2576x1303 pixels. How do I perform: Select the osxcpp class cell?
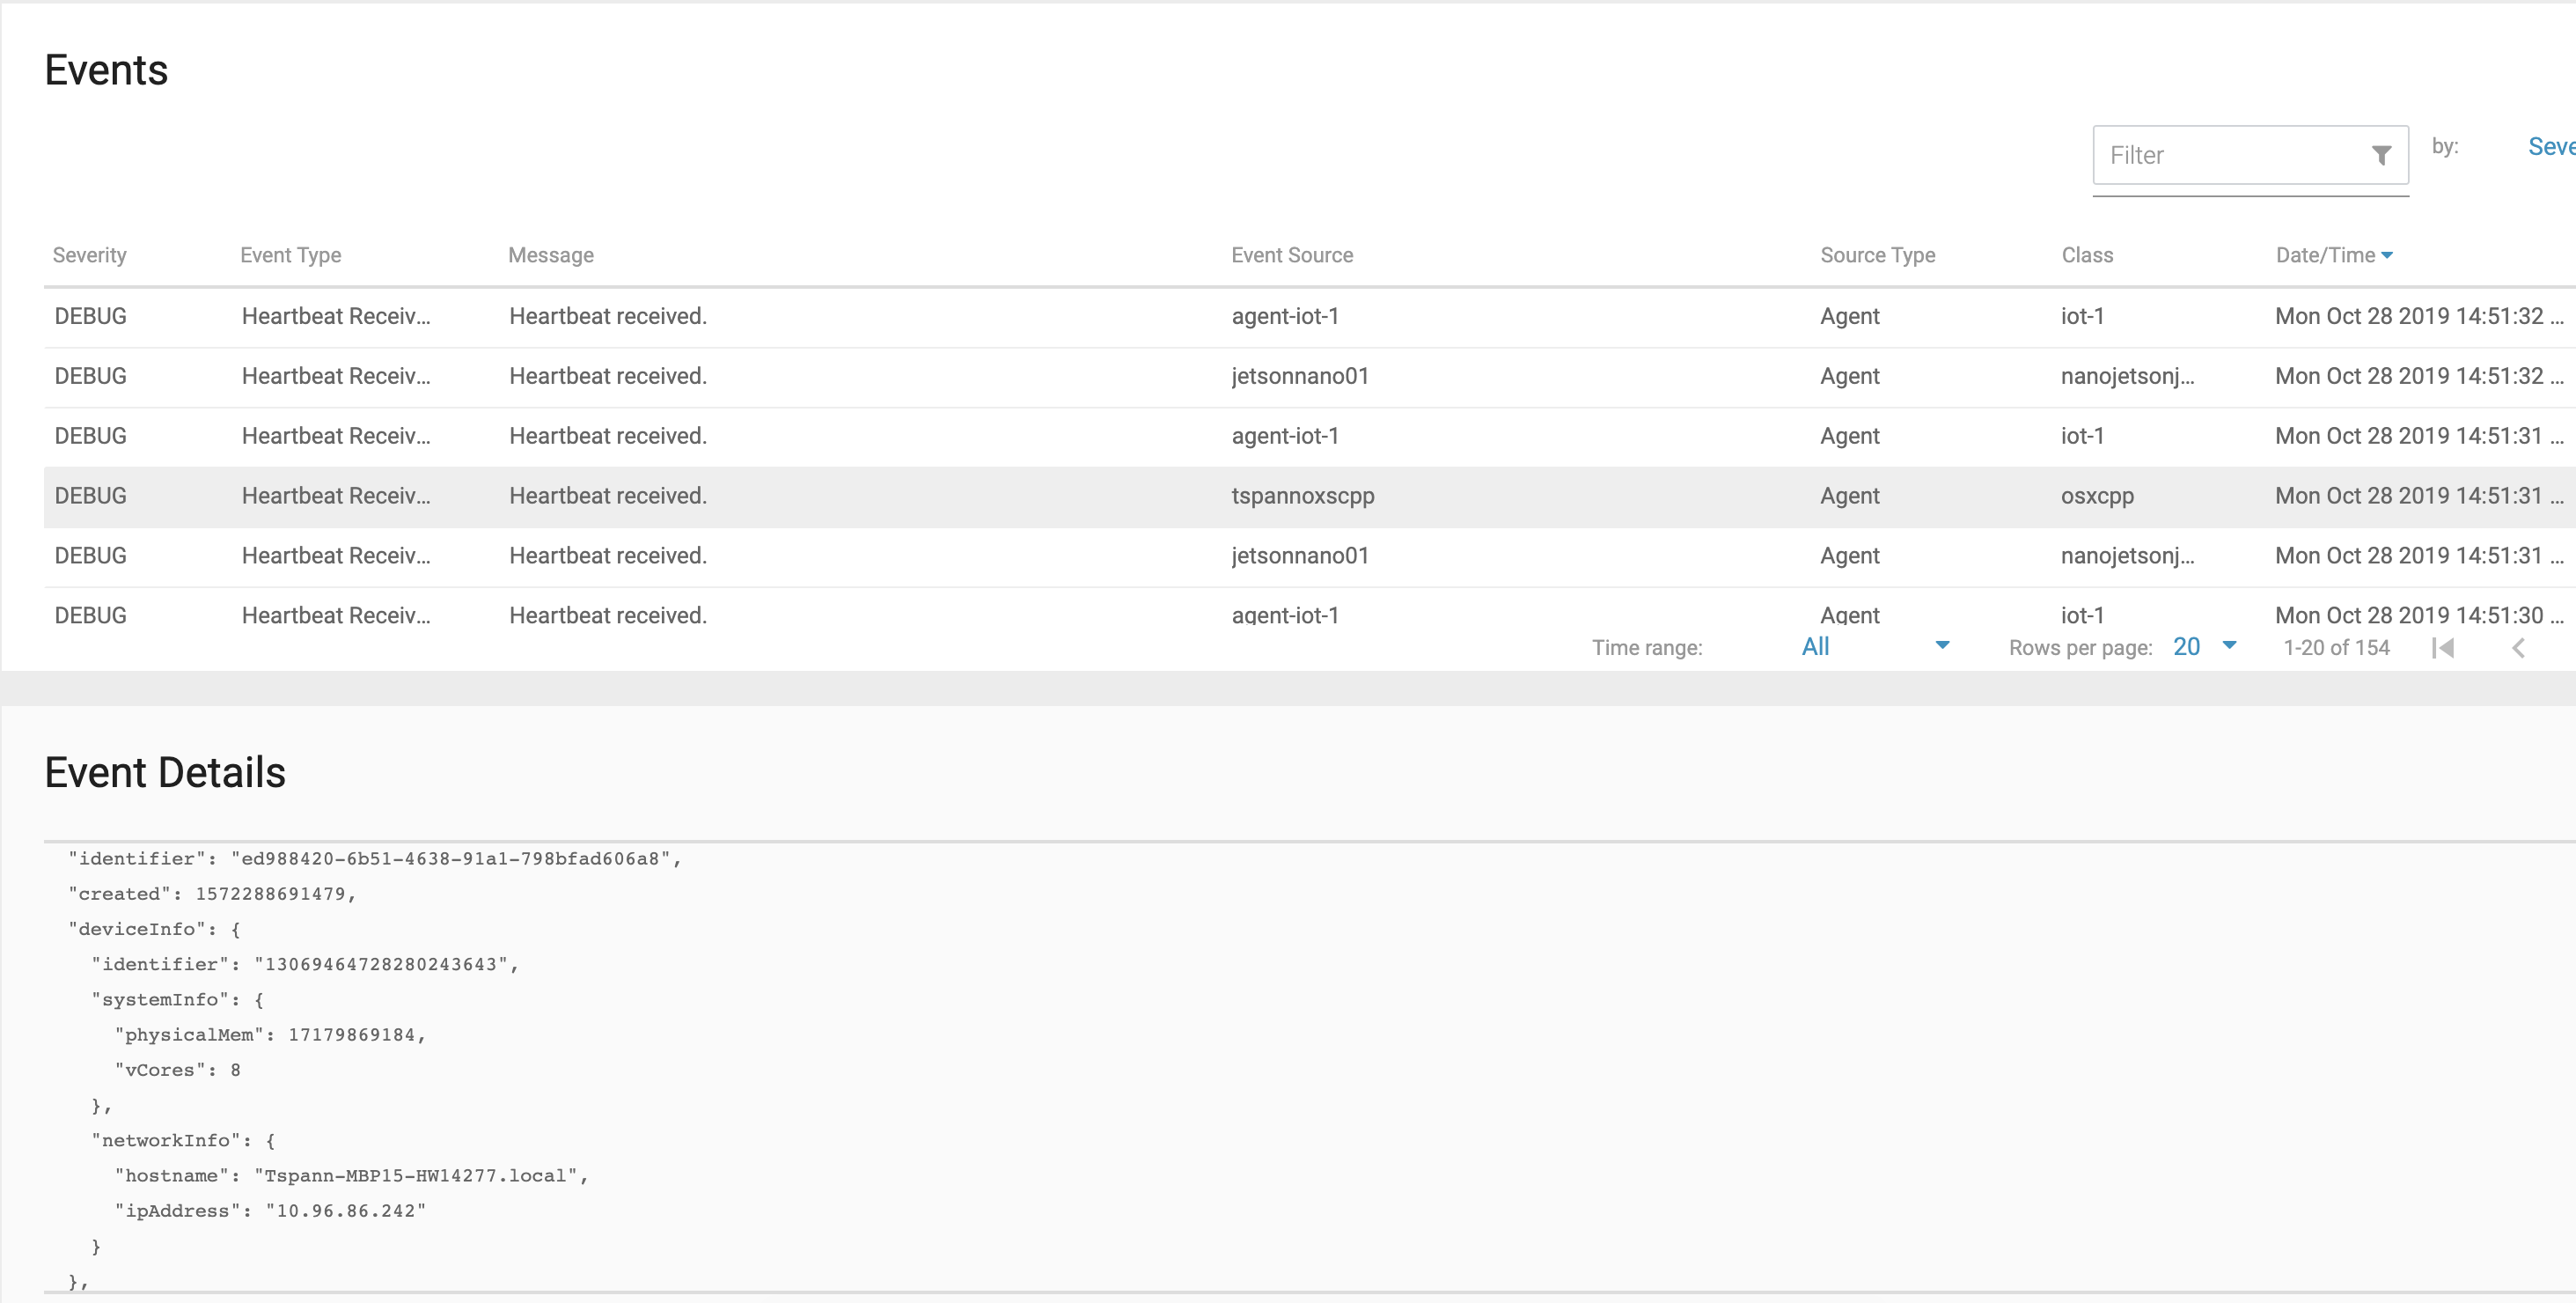tap(2097, 496)
